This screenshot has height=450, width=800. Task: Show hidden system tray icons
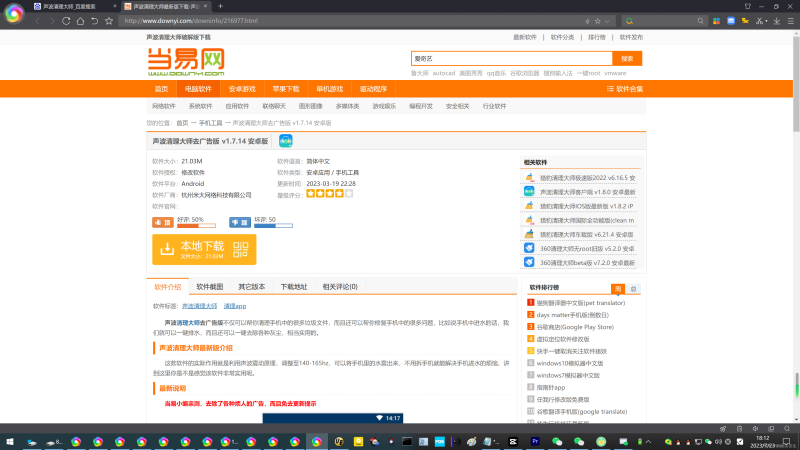click(x=648, y=442)
